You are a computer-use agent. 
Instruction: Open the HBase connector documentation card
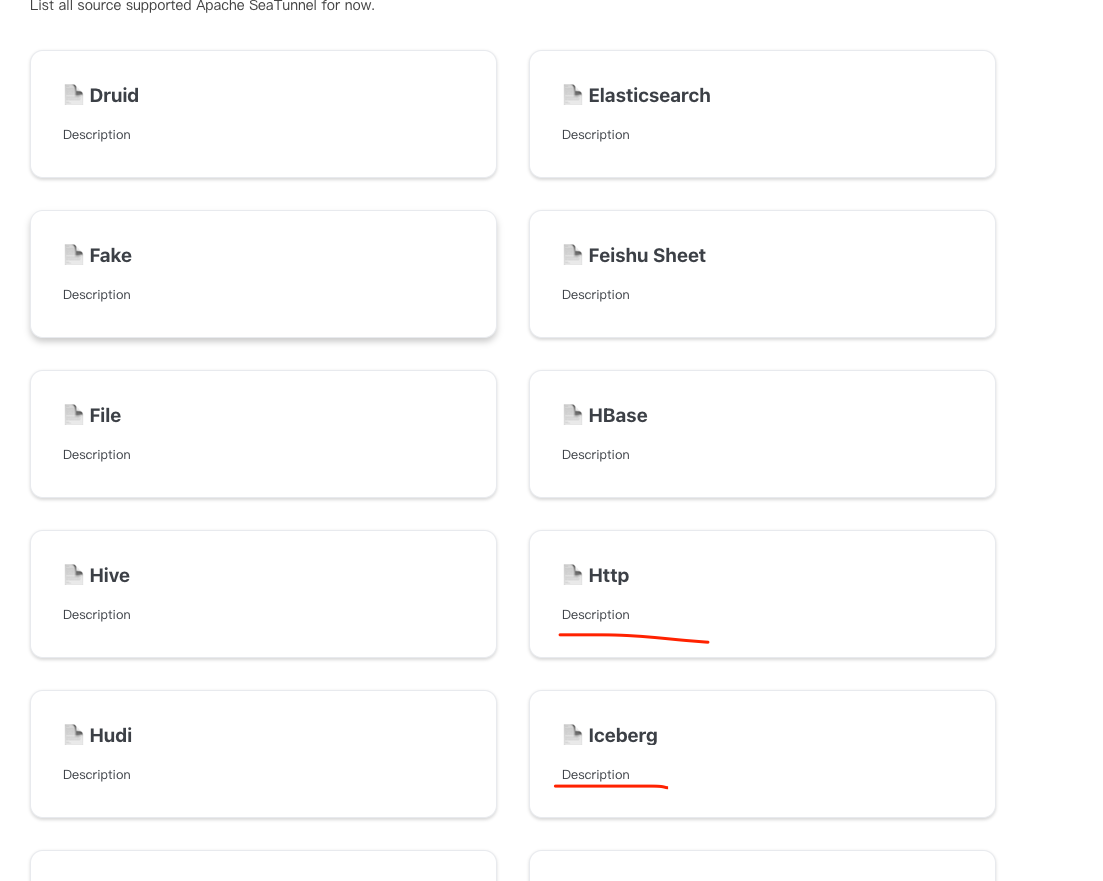(762, 433)
